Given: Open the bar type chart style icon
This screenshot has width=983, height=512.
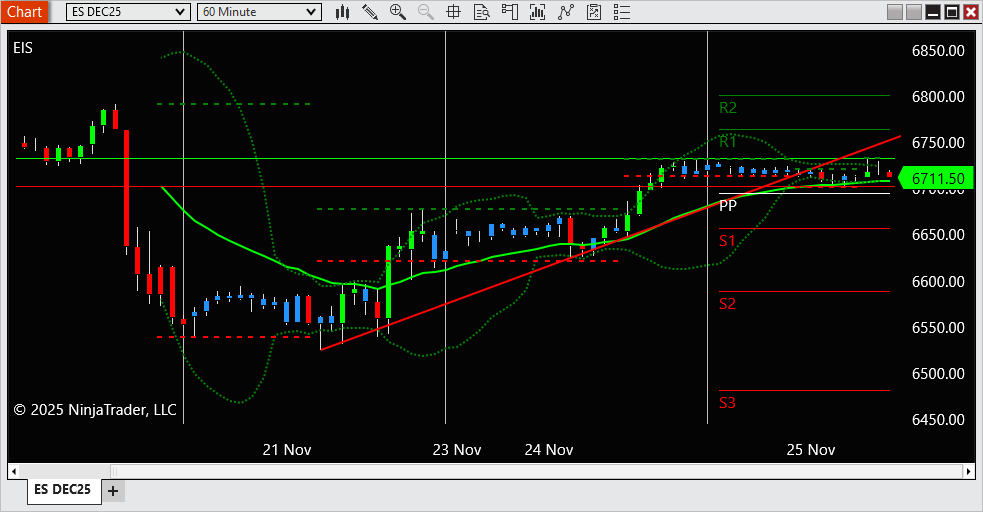Looking at the screenshot, I should click(342, 12).
